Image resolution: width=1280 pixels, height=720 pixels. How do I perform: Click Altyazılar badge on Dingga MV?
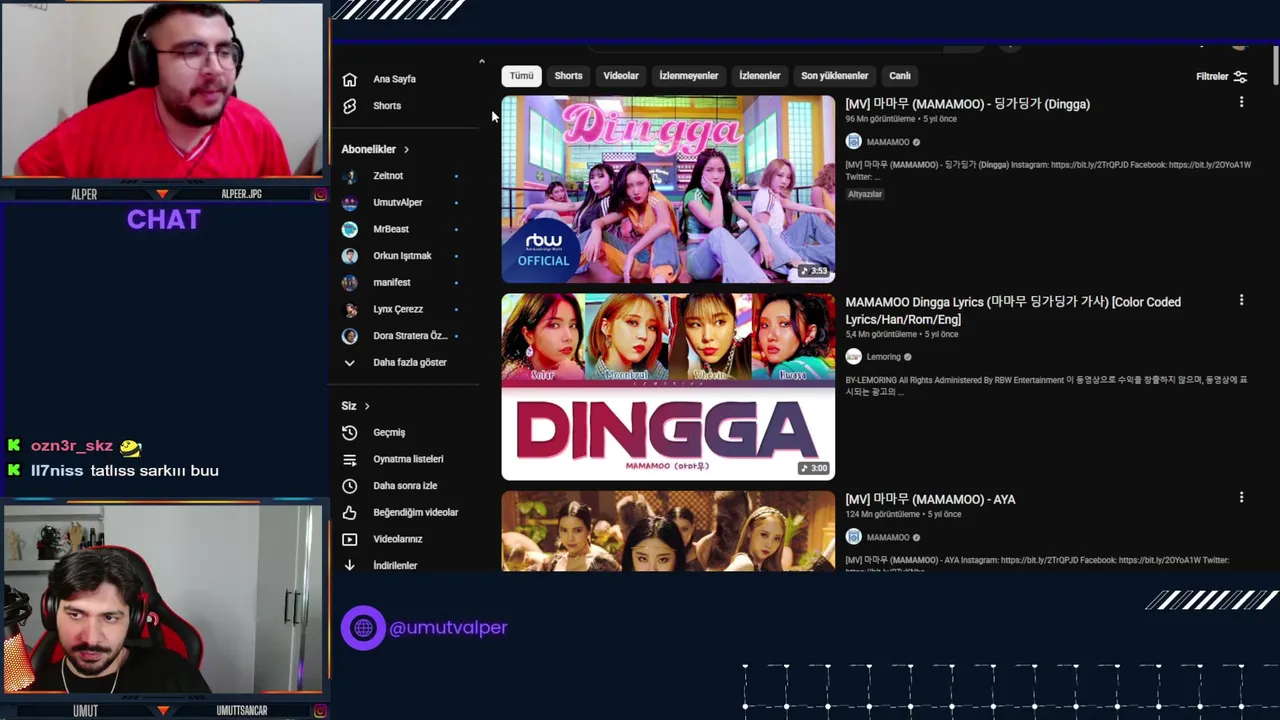[865, 194]
